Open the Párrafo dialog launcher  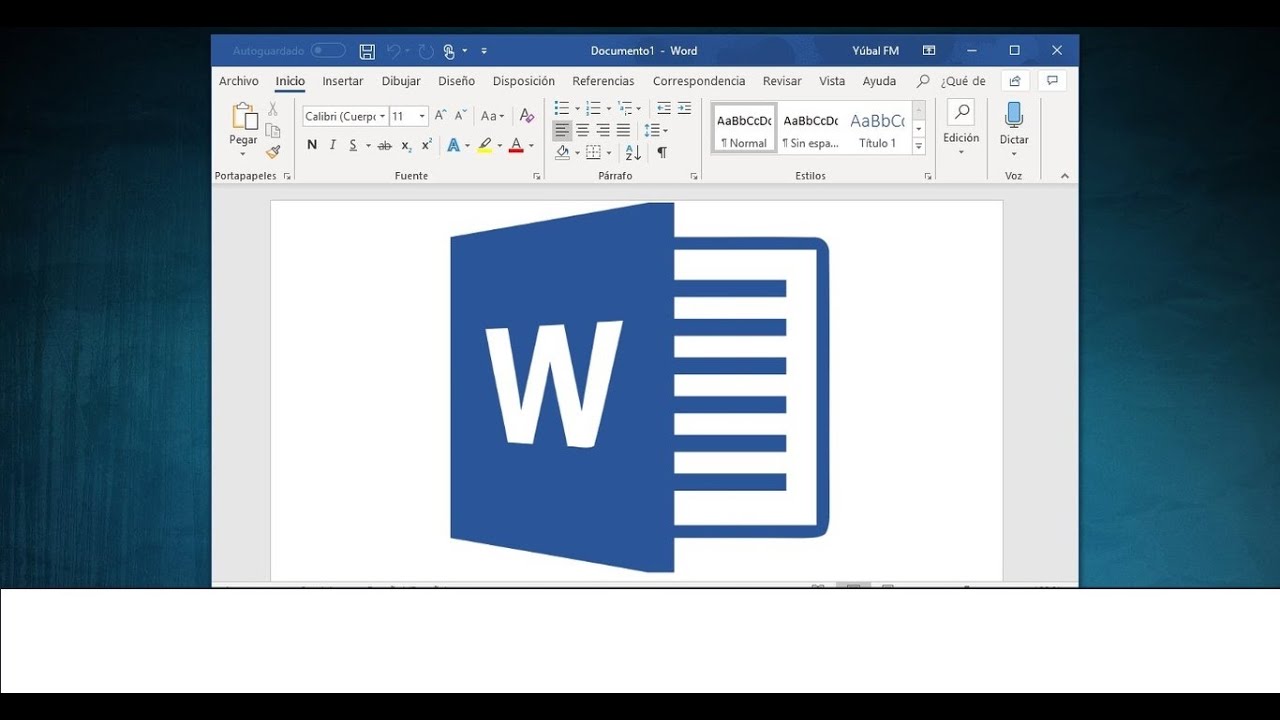click(694, 176)
